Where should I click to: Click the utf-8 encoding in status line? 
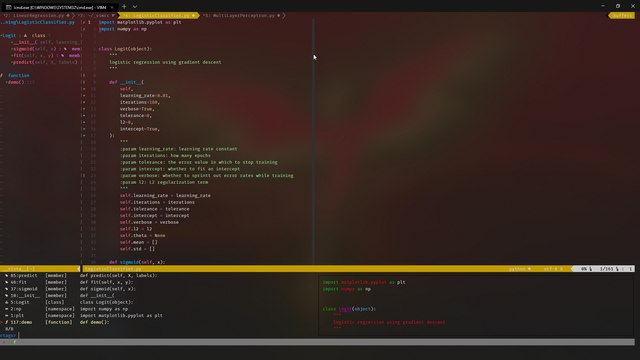coord(553,269)
